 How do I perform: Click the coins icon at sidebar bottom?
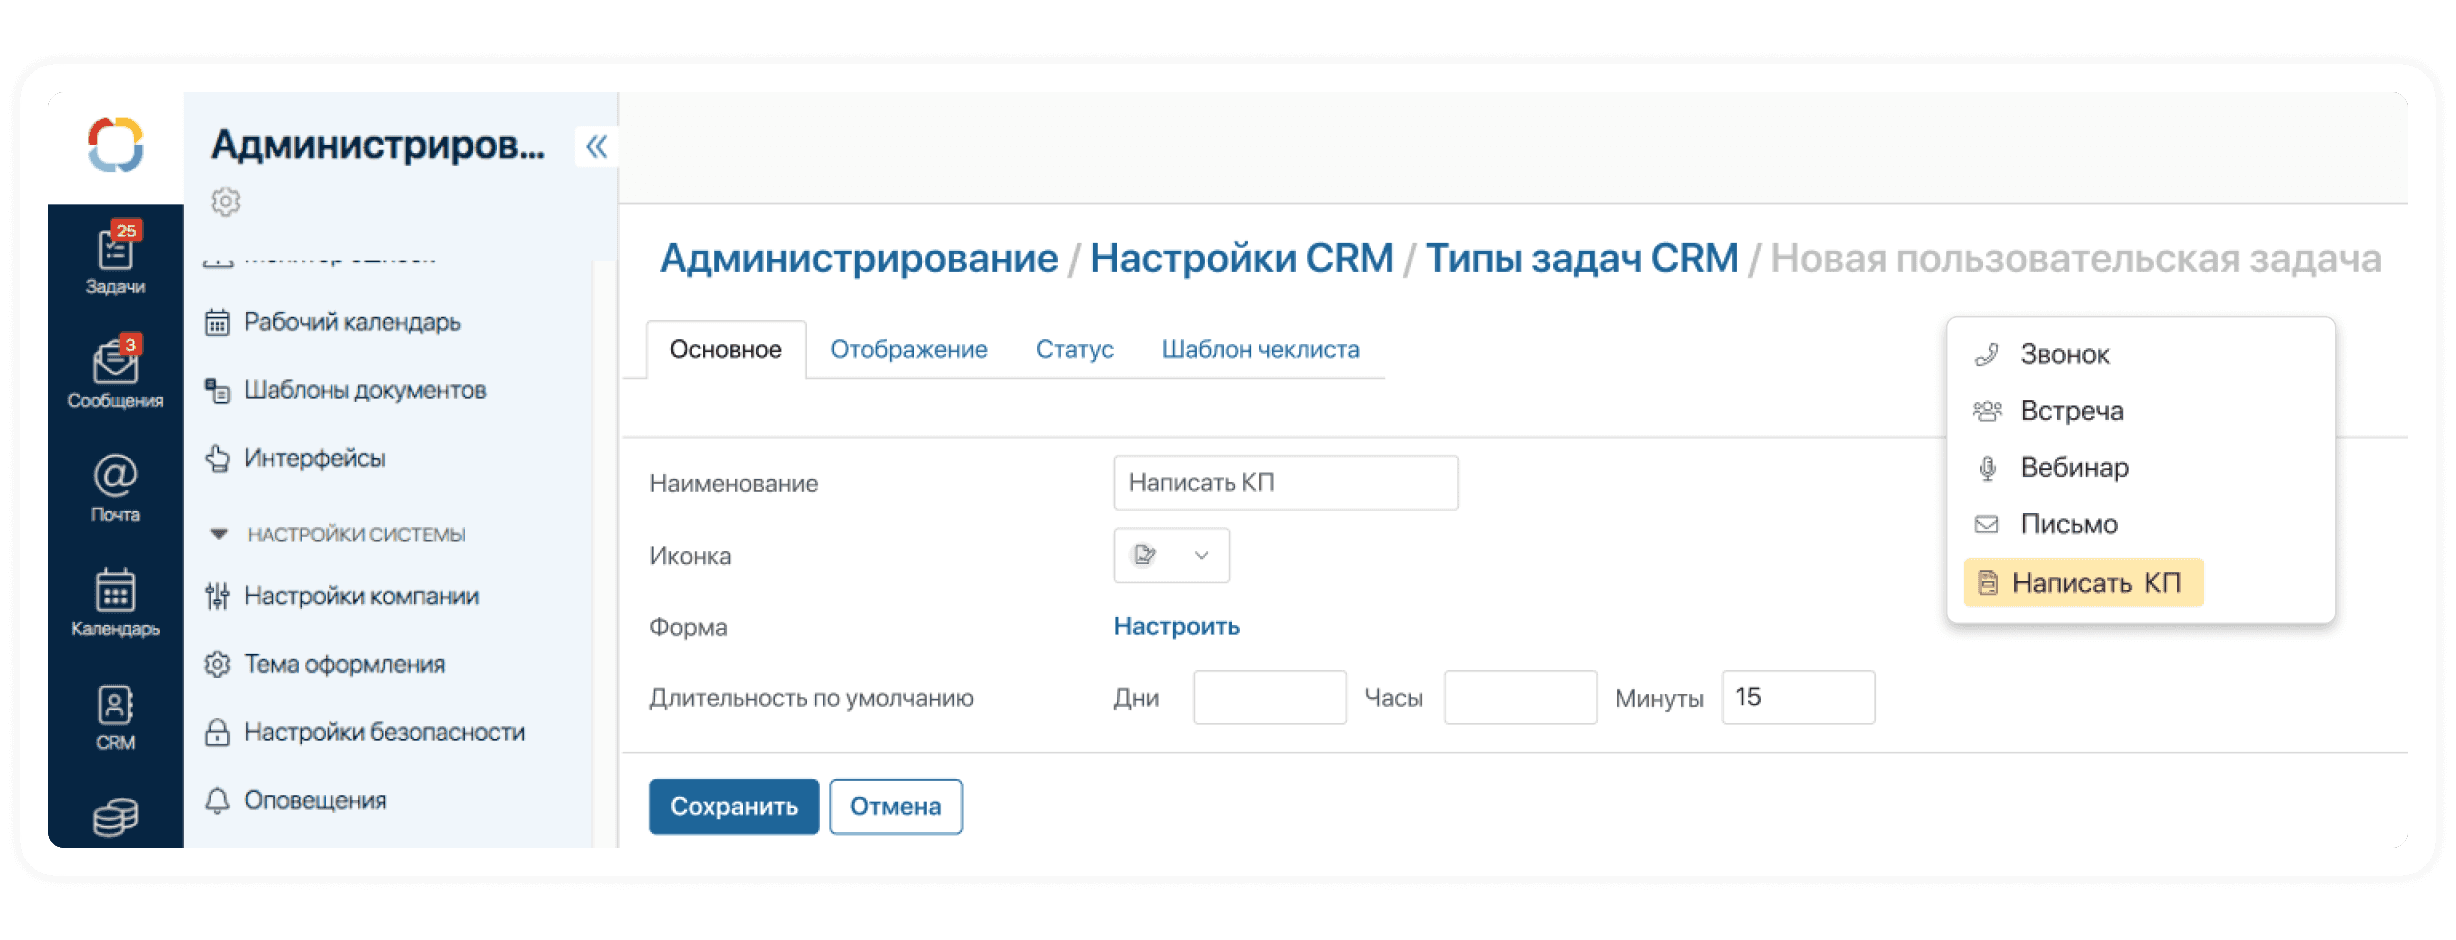(115, 817)
